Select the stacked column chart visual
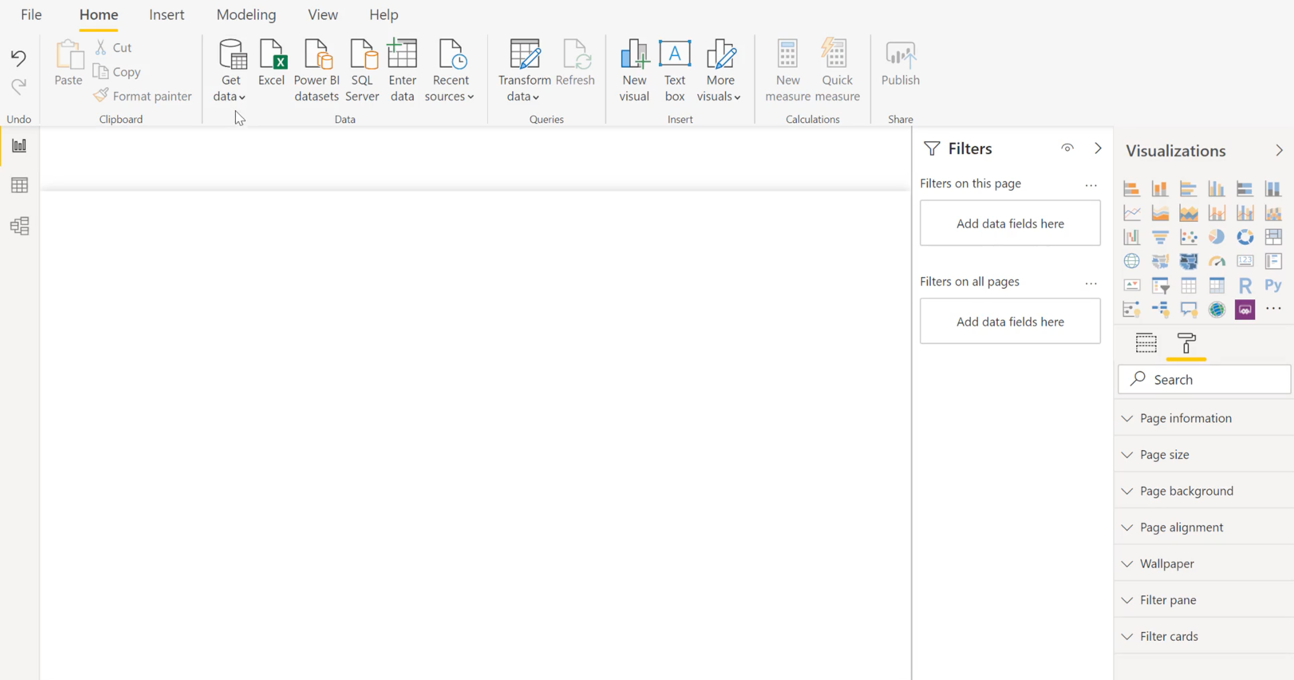1294x680 pixels. click(x=1160, y=188)
